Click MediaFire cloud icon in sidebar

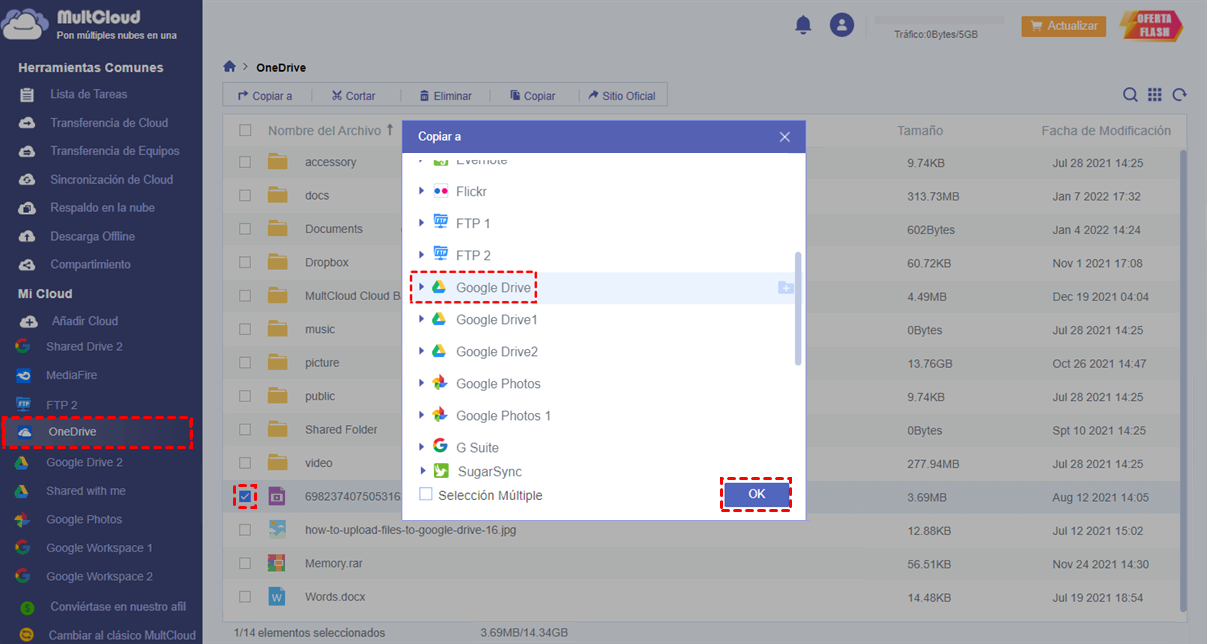[24, 376]
